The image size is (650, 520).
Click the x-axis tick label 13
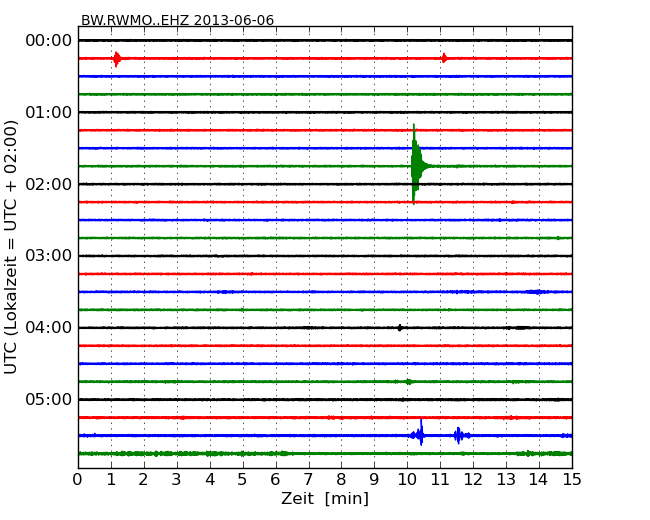point(506,480)
